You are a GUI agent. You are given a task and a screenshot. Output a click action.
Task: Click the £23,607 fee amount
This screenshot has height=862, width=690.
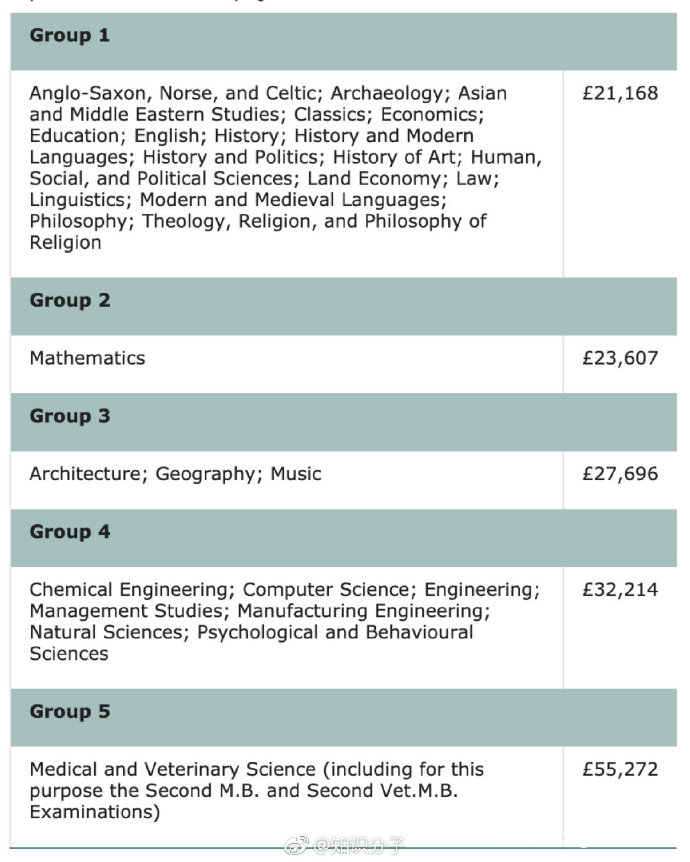620,358
